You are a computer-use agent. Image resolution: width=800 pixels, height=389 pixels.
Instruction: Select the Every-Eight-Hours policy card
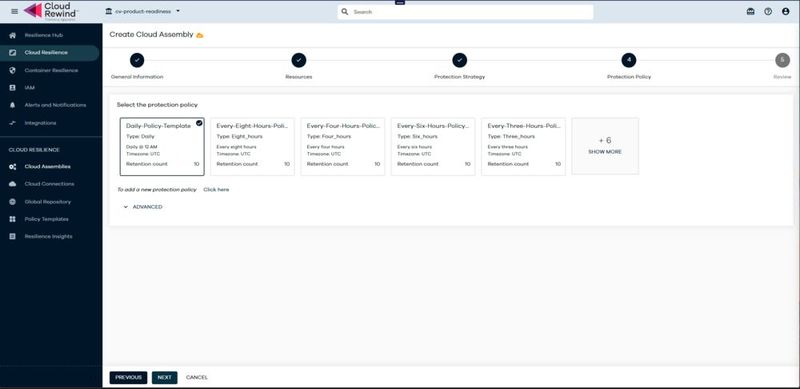(253, 147)
